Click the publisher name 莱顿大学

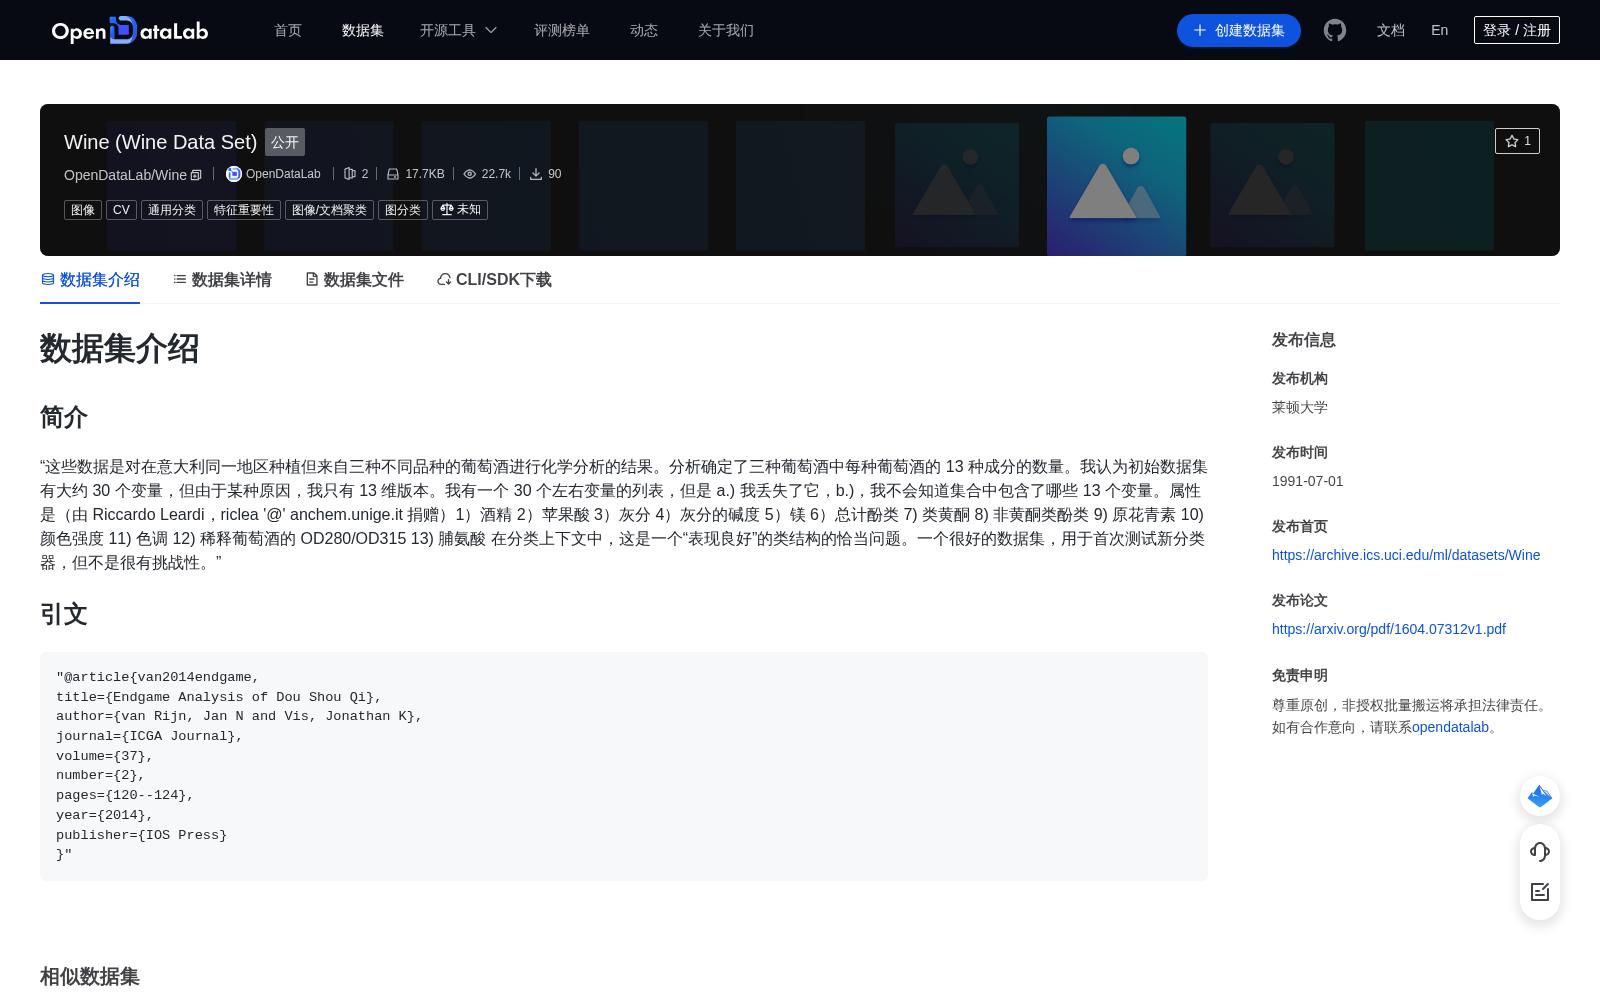[x=1300, y=407]
